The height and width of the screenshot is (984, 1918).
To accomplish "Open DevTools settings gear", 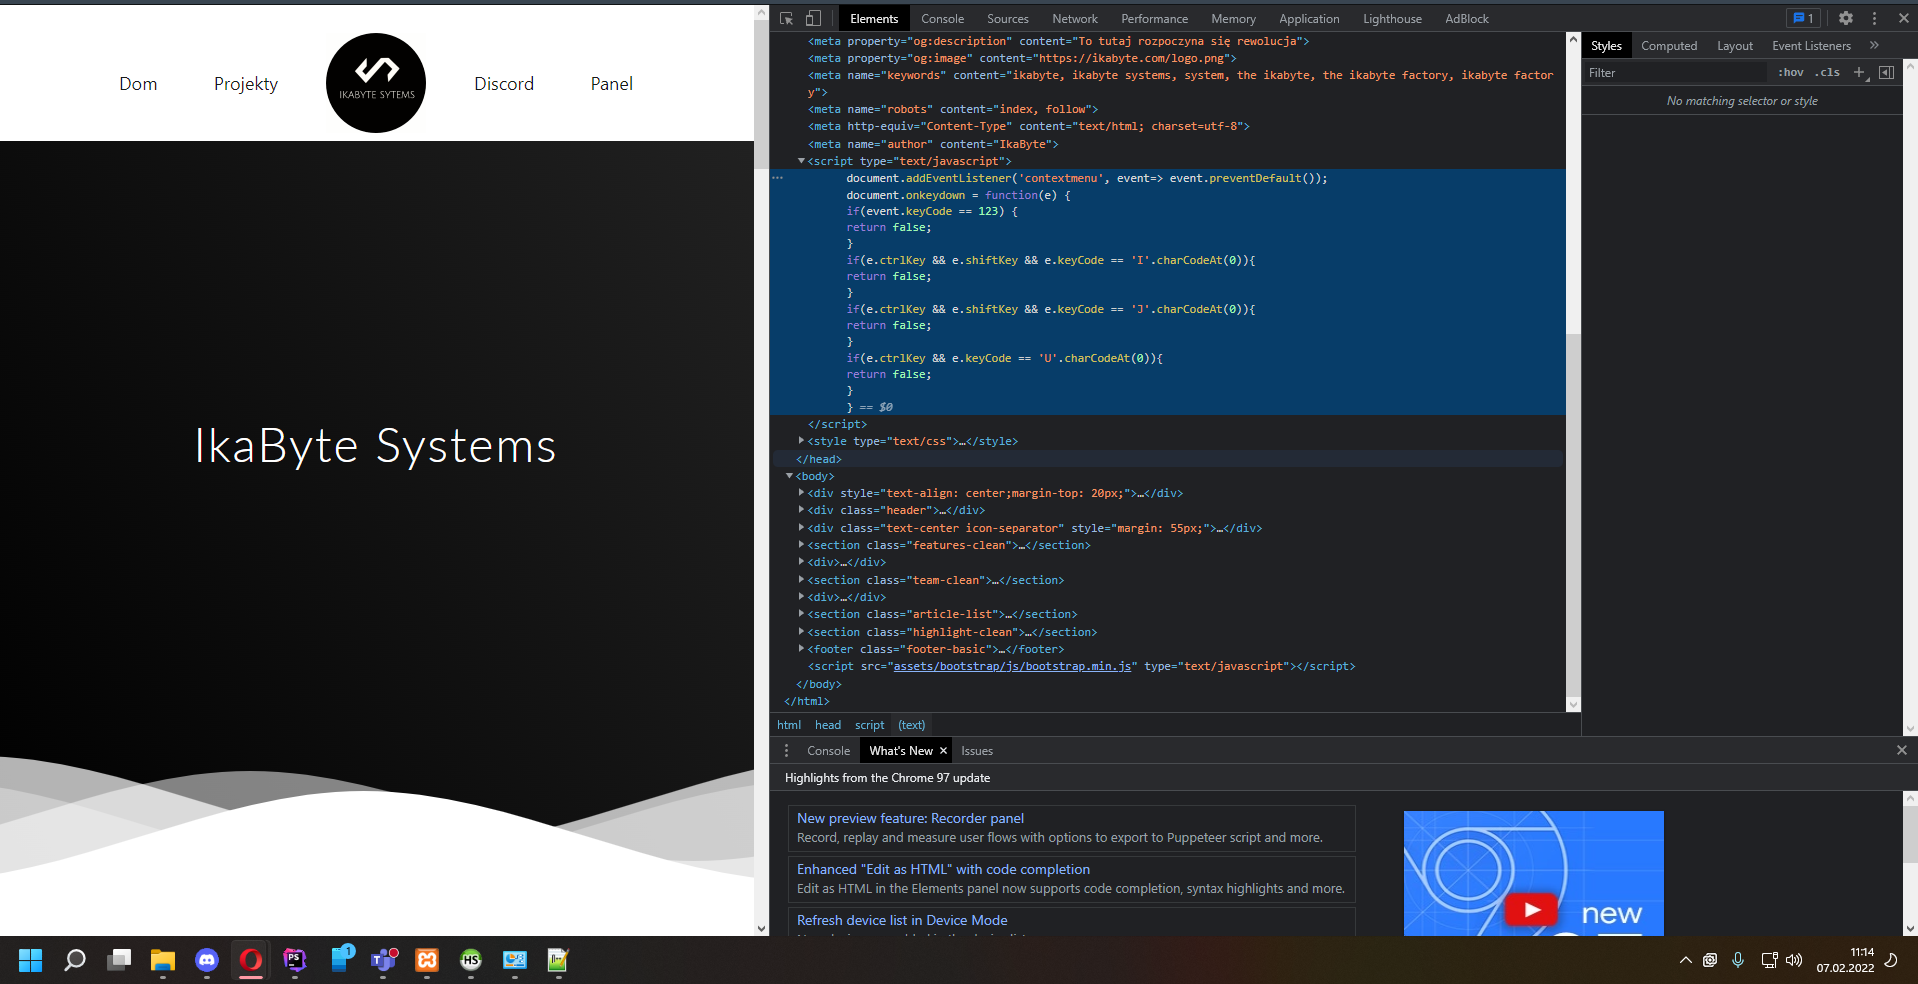I will click(1846, 18).
